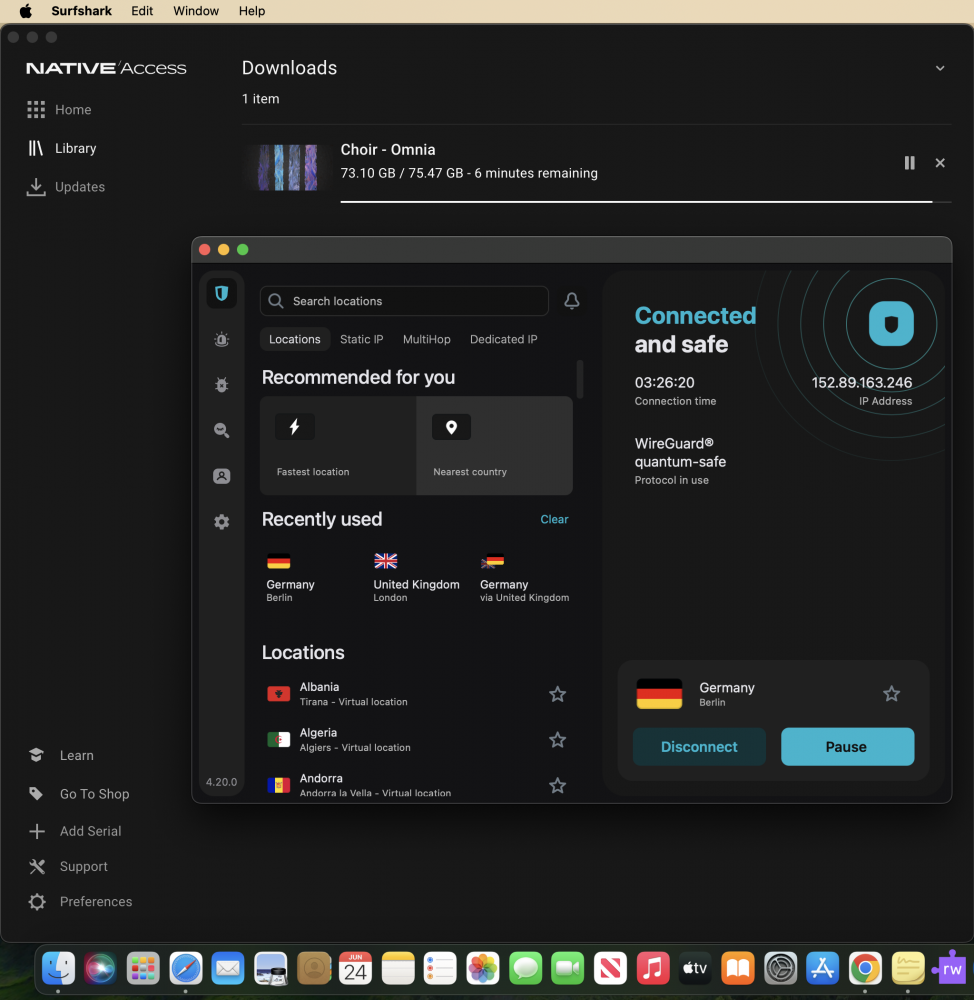Open the Surfshark VPN shield tab in sidebar
The width and height of the screenshot is (974, 1000).
221,293
